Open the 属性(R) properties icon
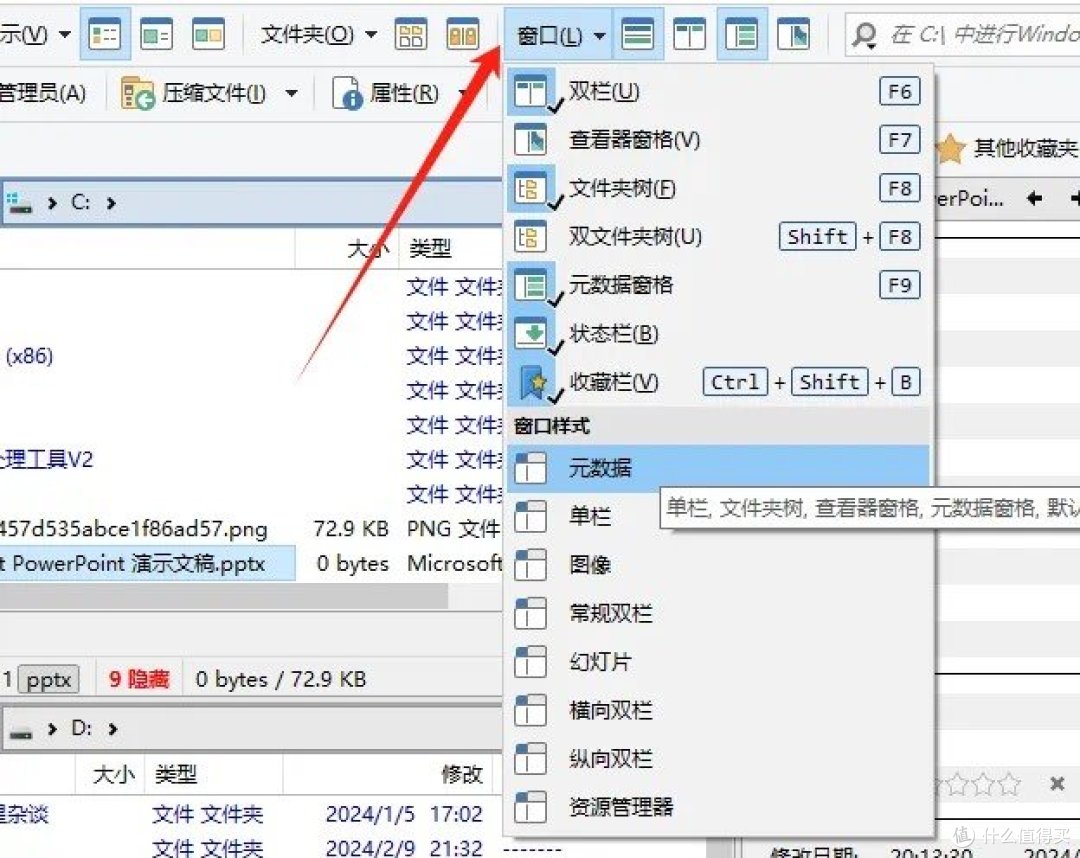This screenshot has width=1080, height=858. point(348,91)
